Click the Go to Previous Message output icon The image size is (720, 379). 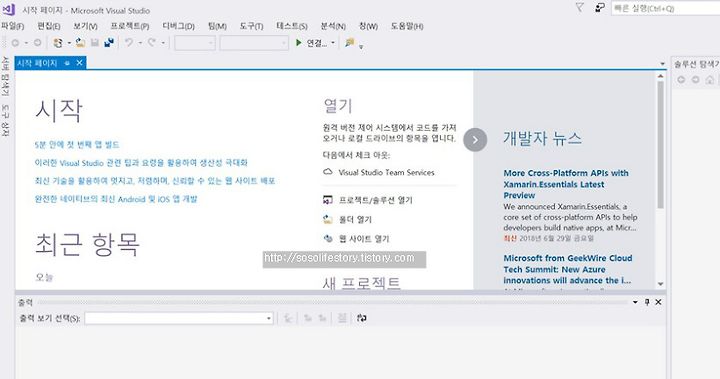308,318
